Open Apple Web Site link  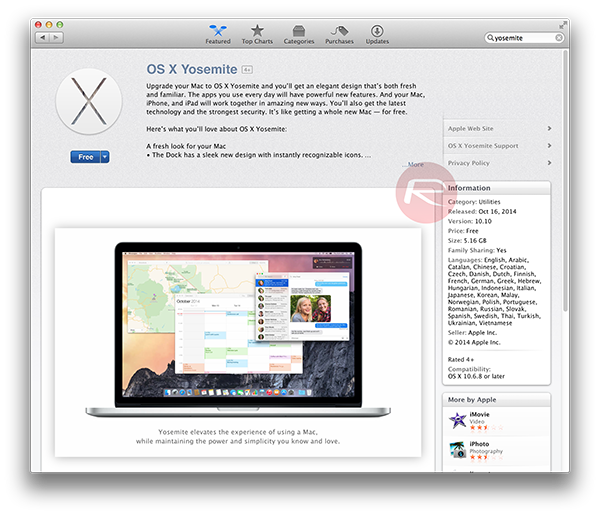click(x=470, y=129)
